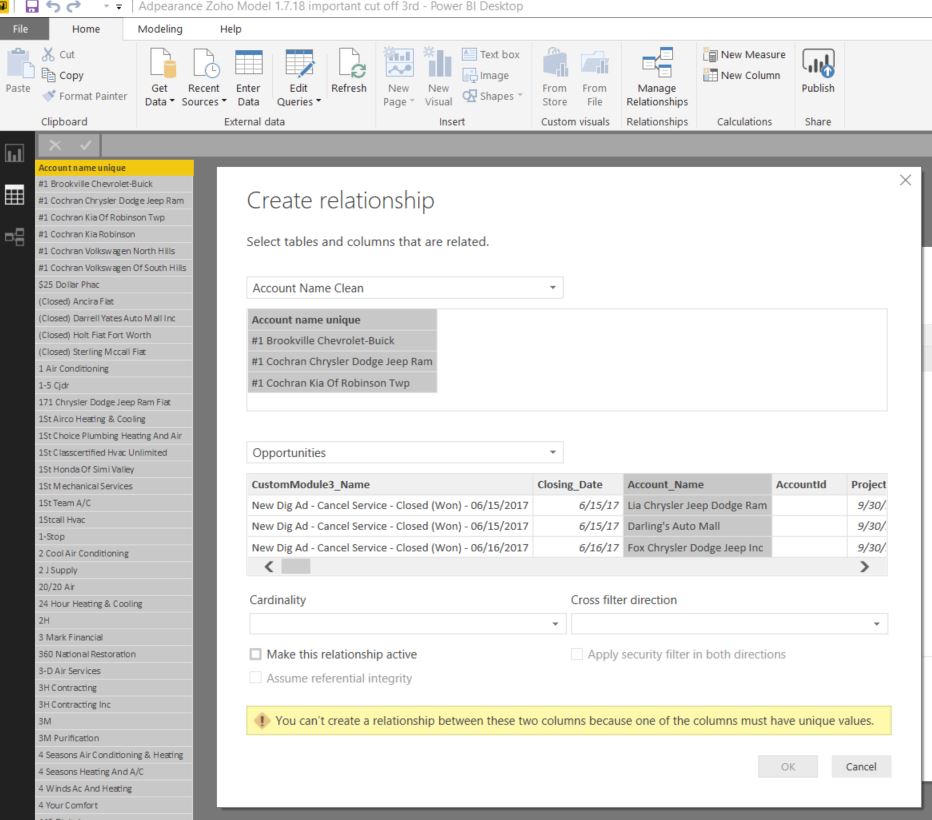Click '1 Air Conditioning' row

pos(114,368)
